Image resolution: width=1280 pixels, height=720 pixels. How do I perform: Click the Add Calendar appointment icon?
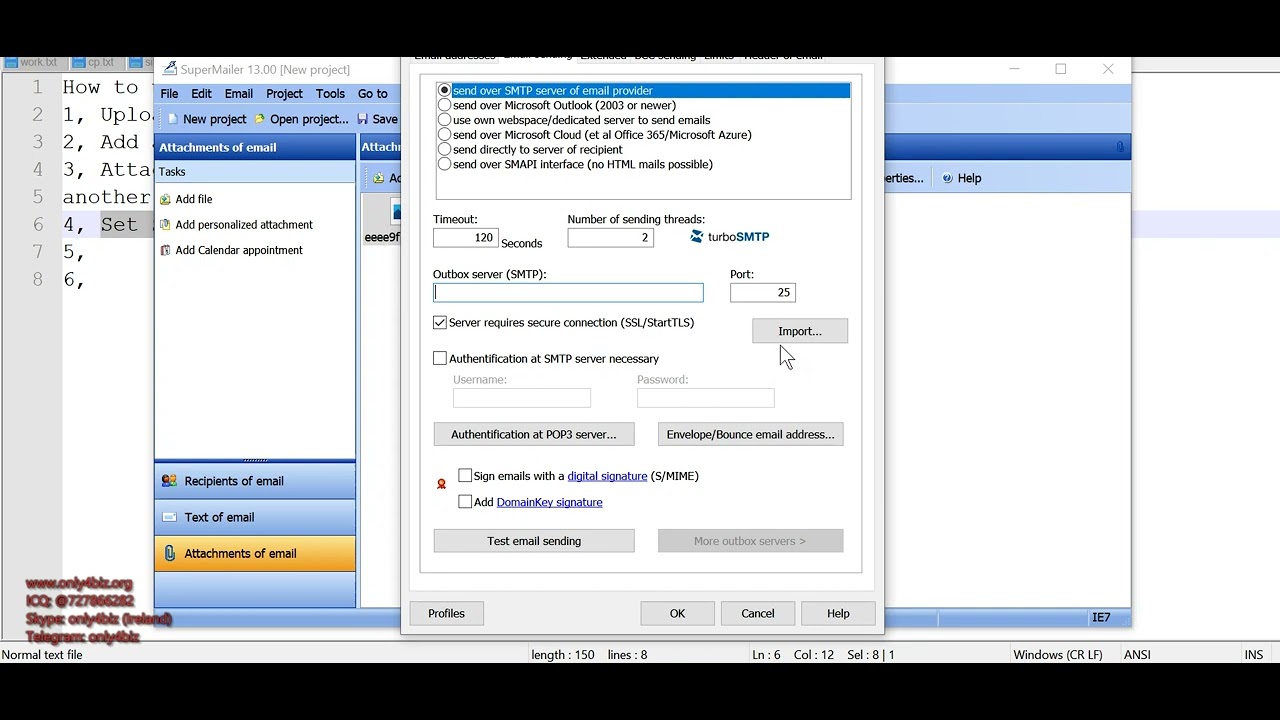166,250
